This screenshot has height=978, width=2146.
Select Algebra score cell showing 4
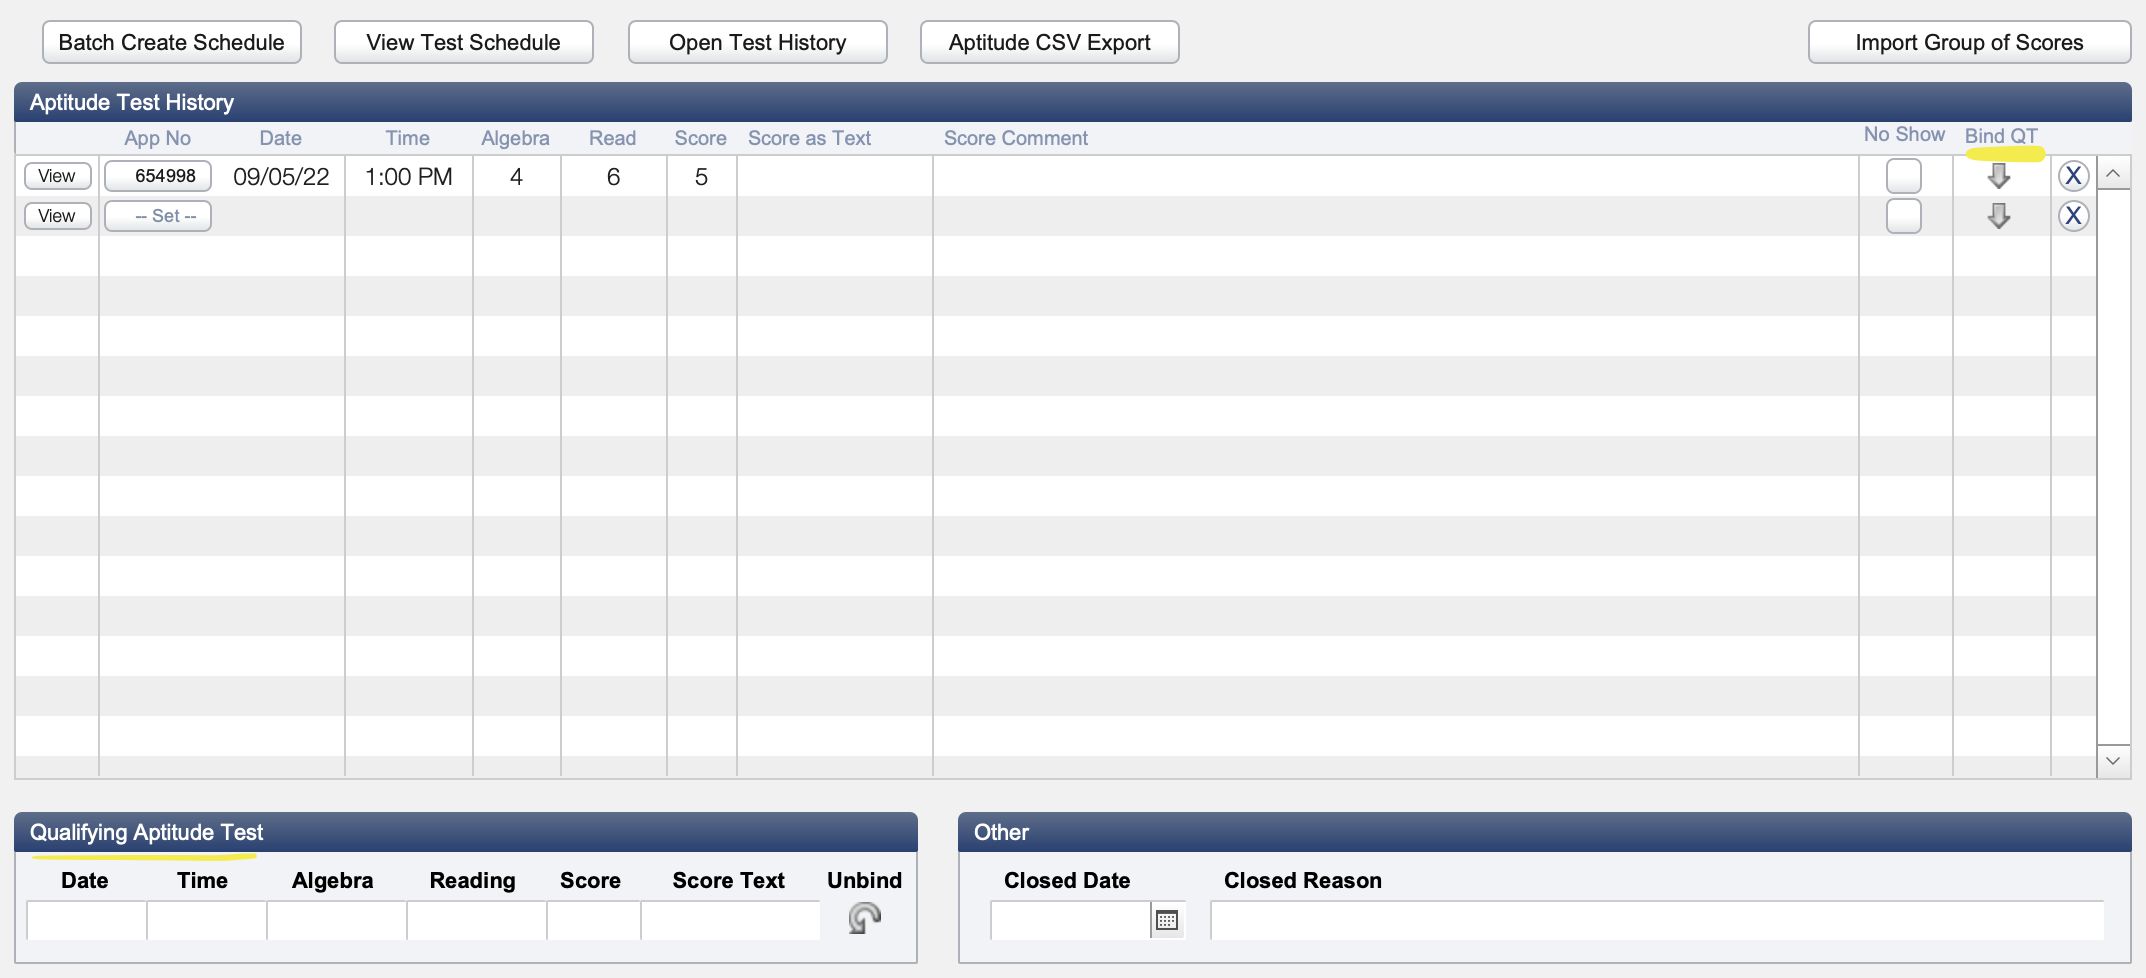[516, 177]
